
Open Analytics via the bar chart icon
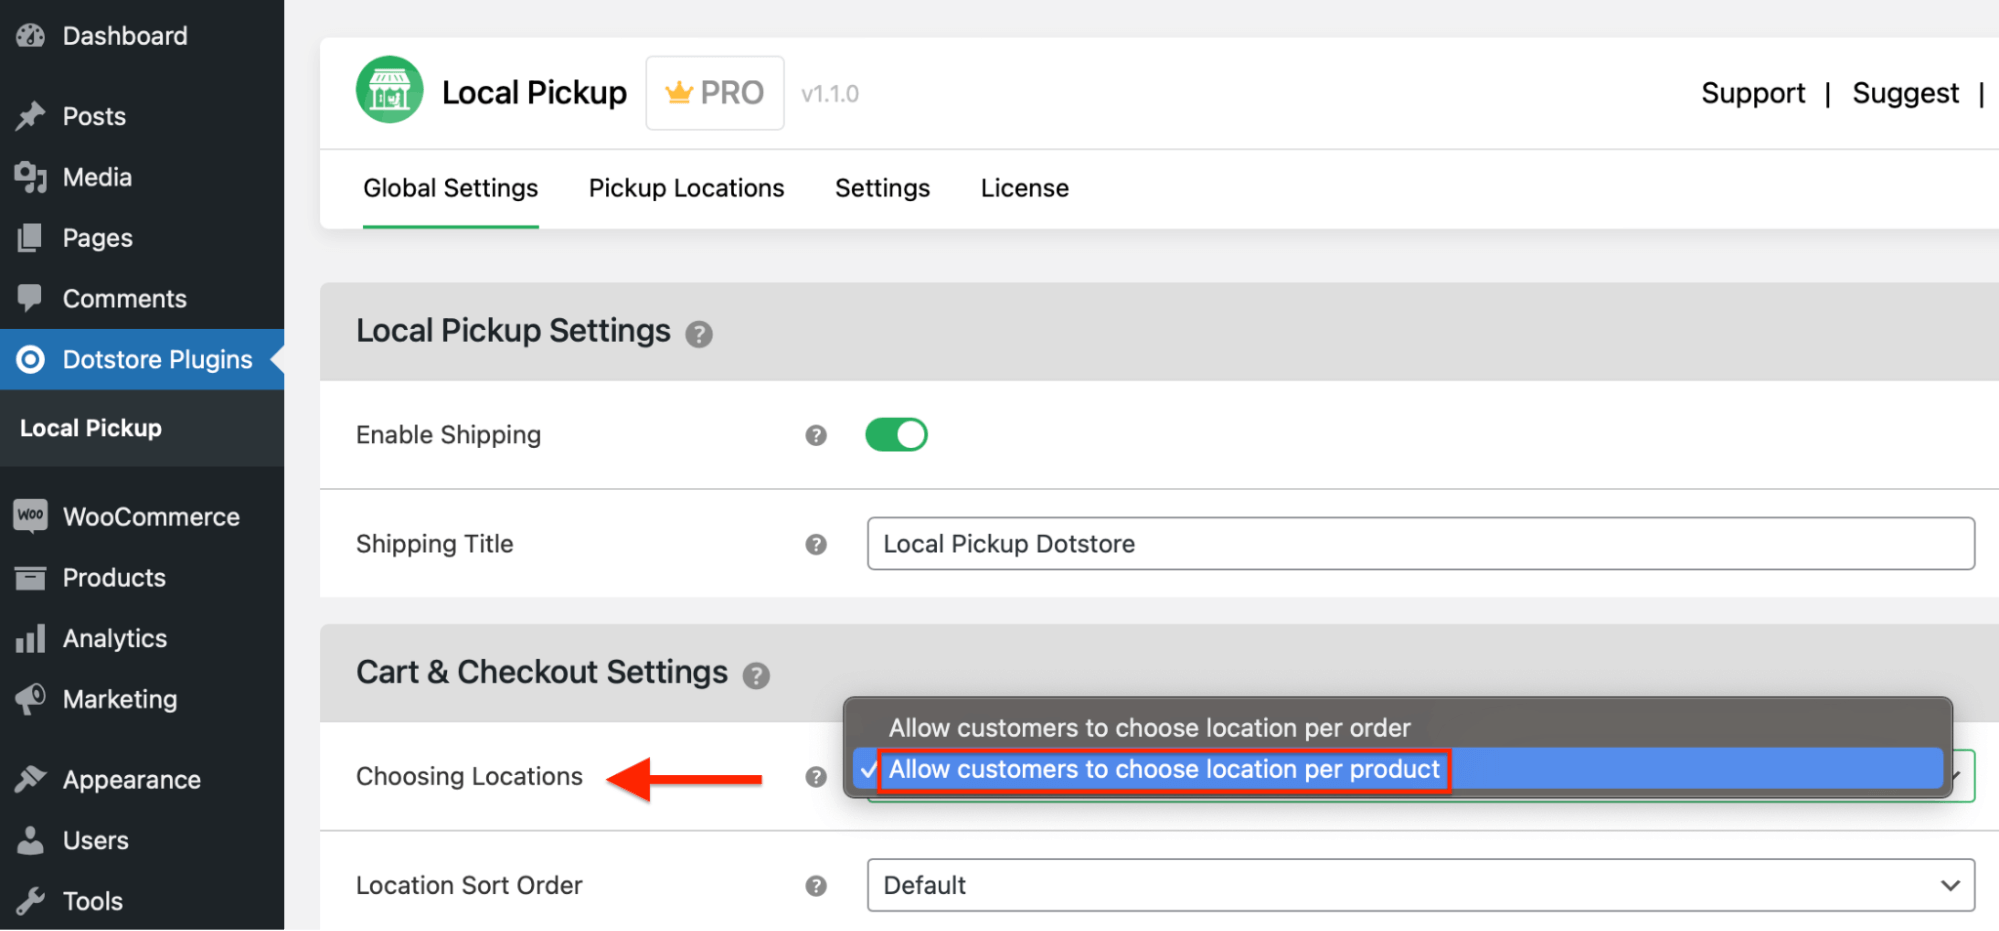[x=31, y=638]
